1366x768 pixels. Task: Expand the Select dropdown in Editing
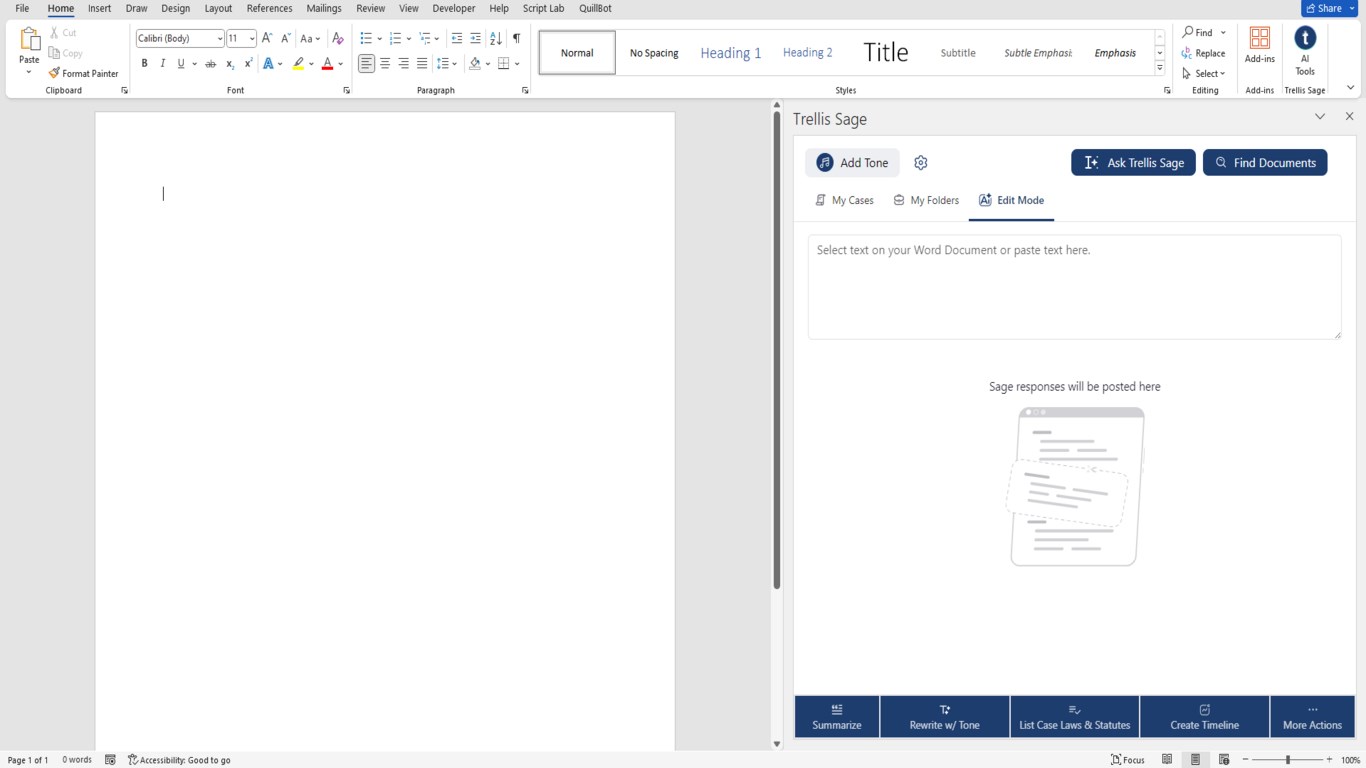pyautogui.click(x=1203, y=74)
